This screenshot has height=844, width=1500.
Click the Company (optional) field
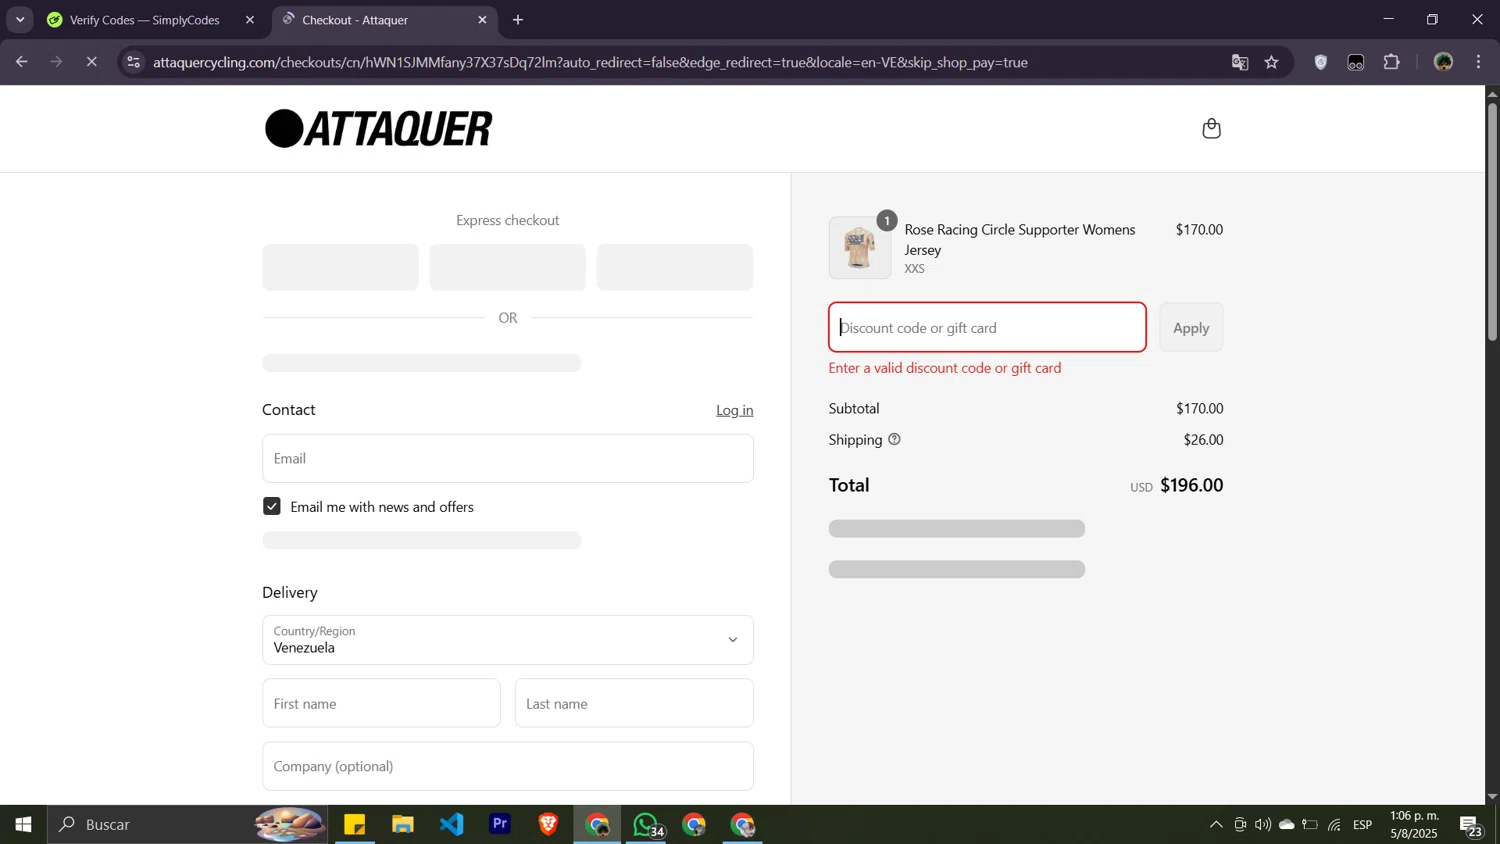tap(508, 766)
